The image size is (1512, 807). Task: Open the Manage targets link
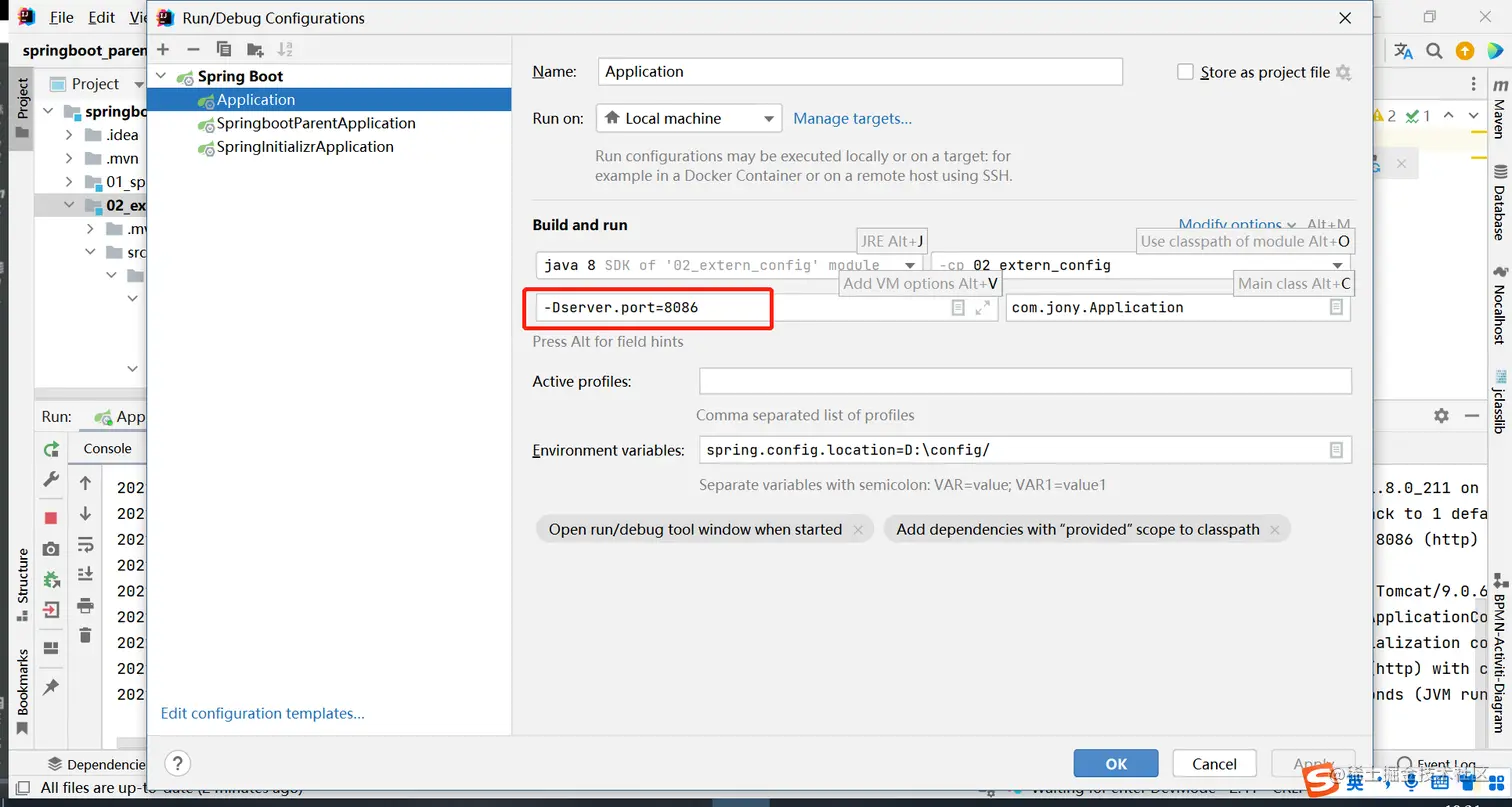point(852,118)
